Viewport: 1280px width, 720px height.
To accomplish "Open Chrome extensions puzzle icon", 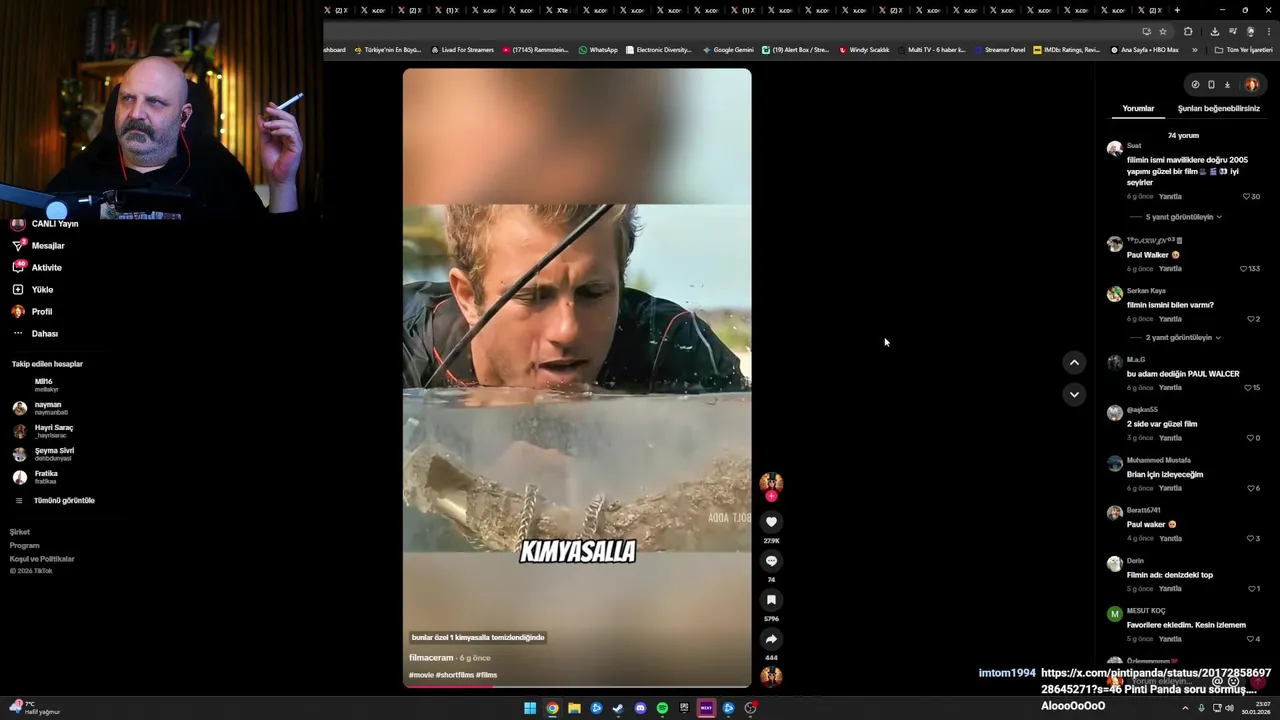I will point(1188,31).
